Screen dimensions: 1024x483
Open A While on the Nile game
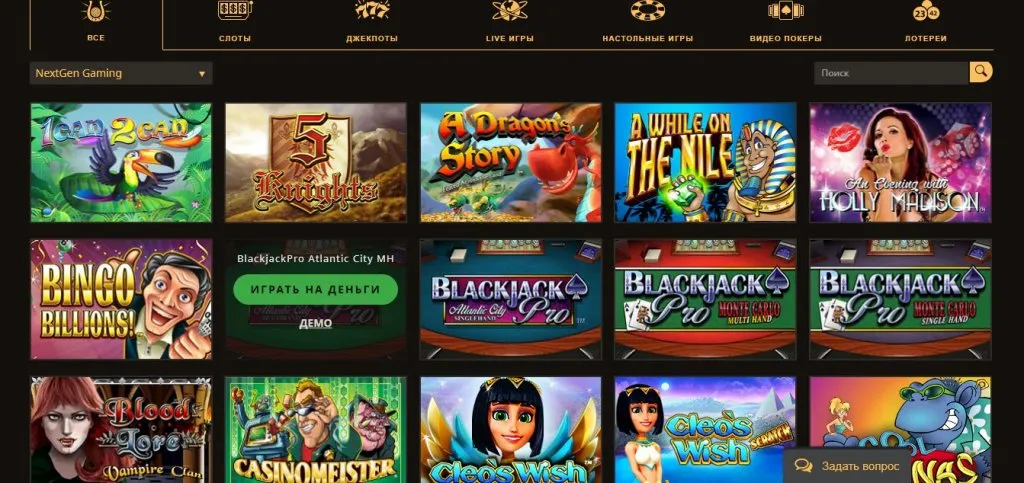(x=705, y=163)
